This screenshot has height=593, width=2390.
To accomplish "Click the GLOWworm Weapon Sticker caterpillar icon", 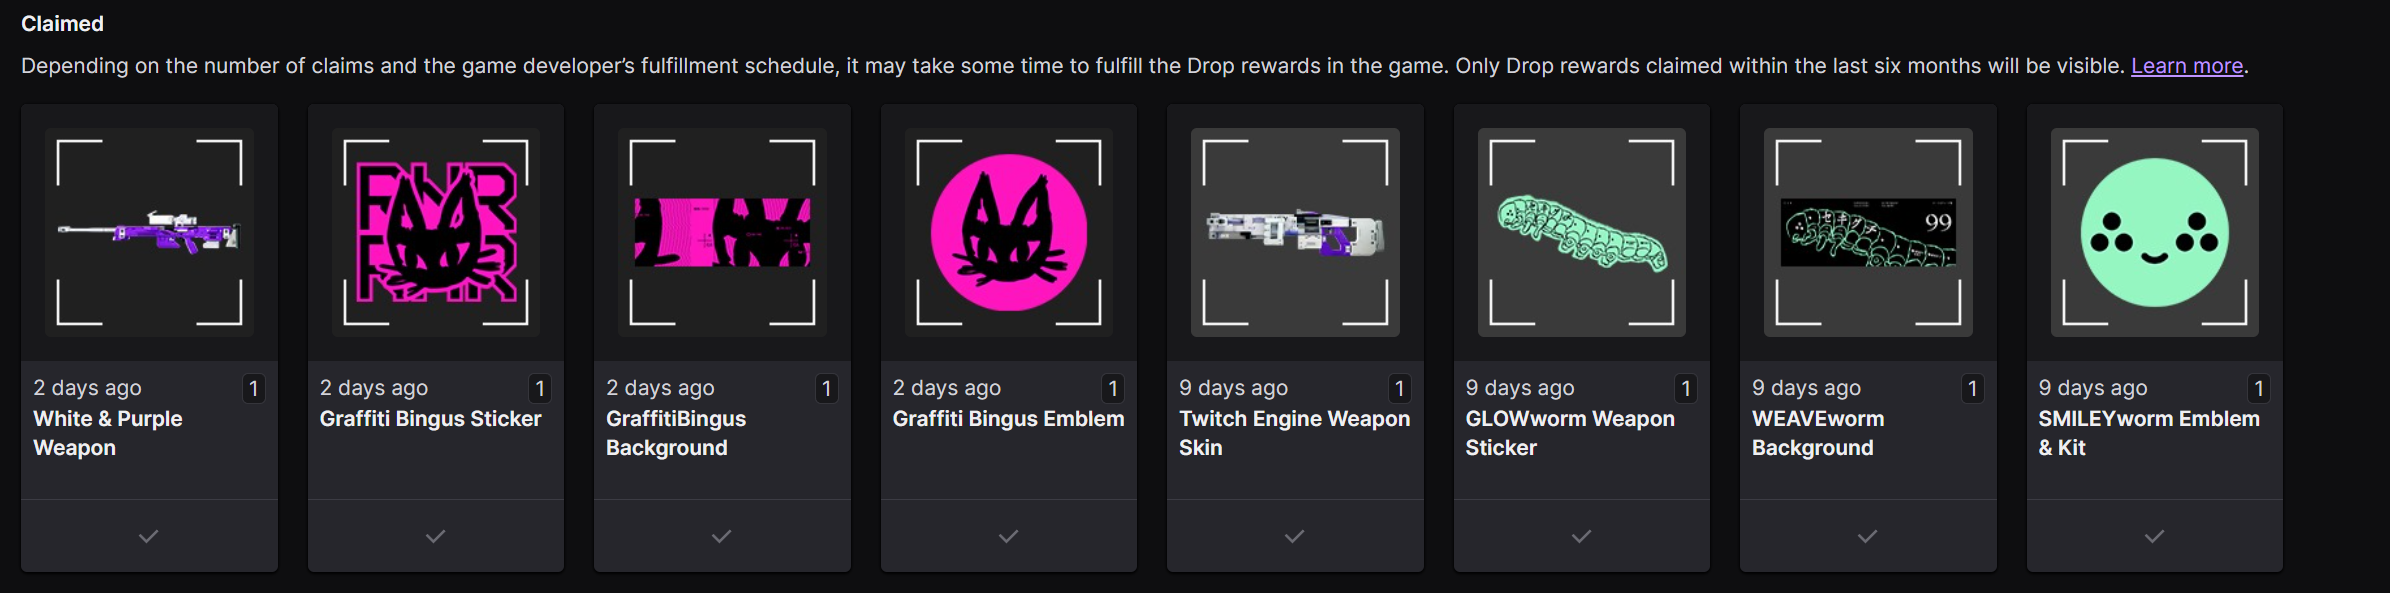I will (x=1582, y=232).
